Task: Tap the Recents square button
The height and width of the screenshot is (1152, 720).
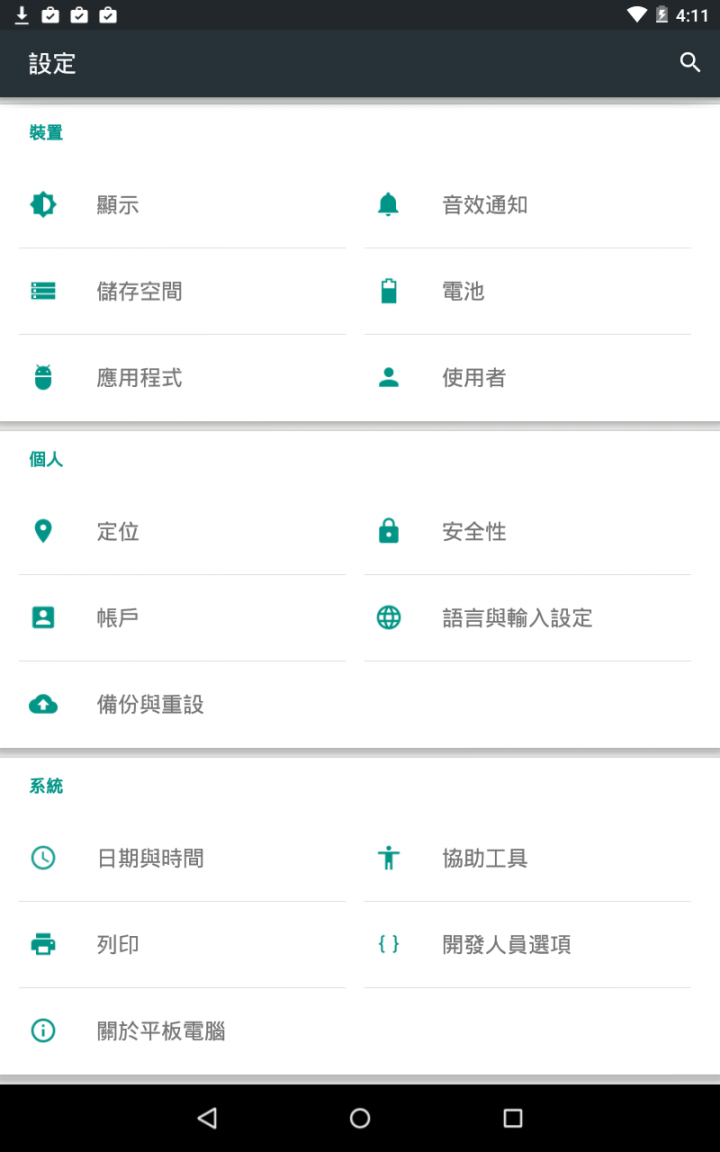Action: click(513, 1118)
